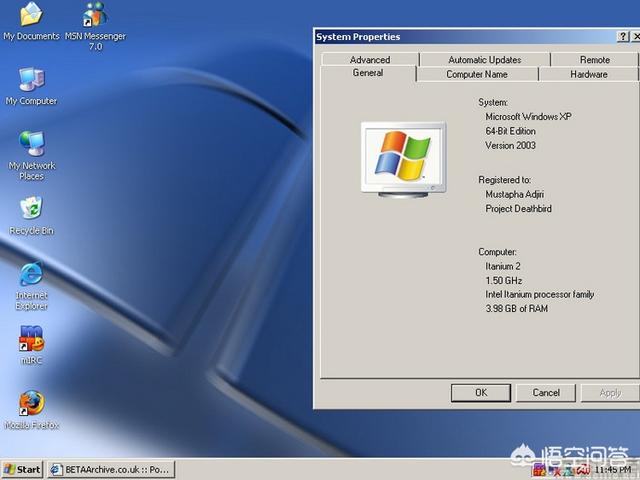Click the MSN Messenger tray icon

click(569, 470)
